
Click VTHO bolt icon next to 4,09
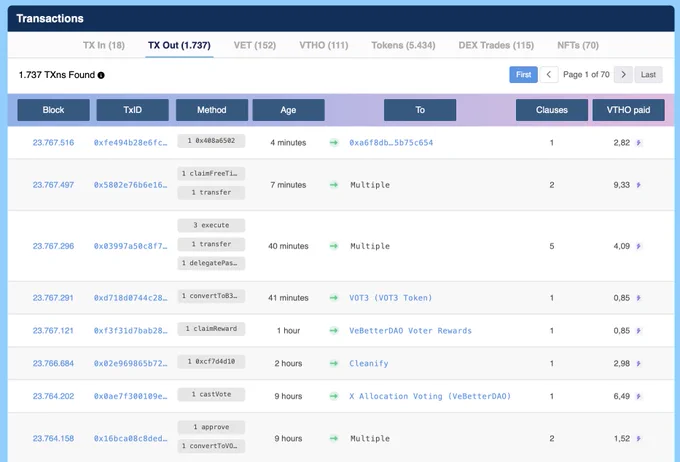pos(638,246)
